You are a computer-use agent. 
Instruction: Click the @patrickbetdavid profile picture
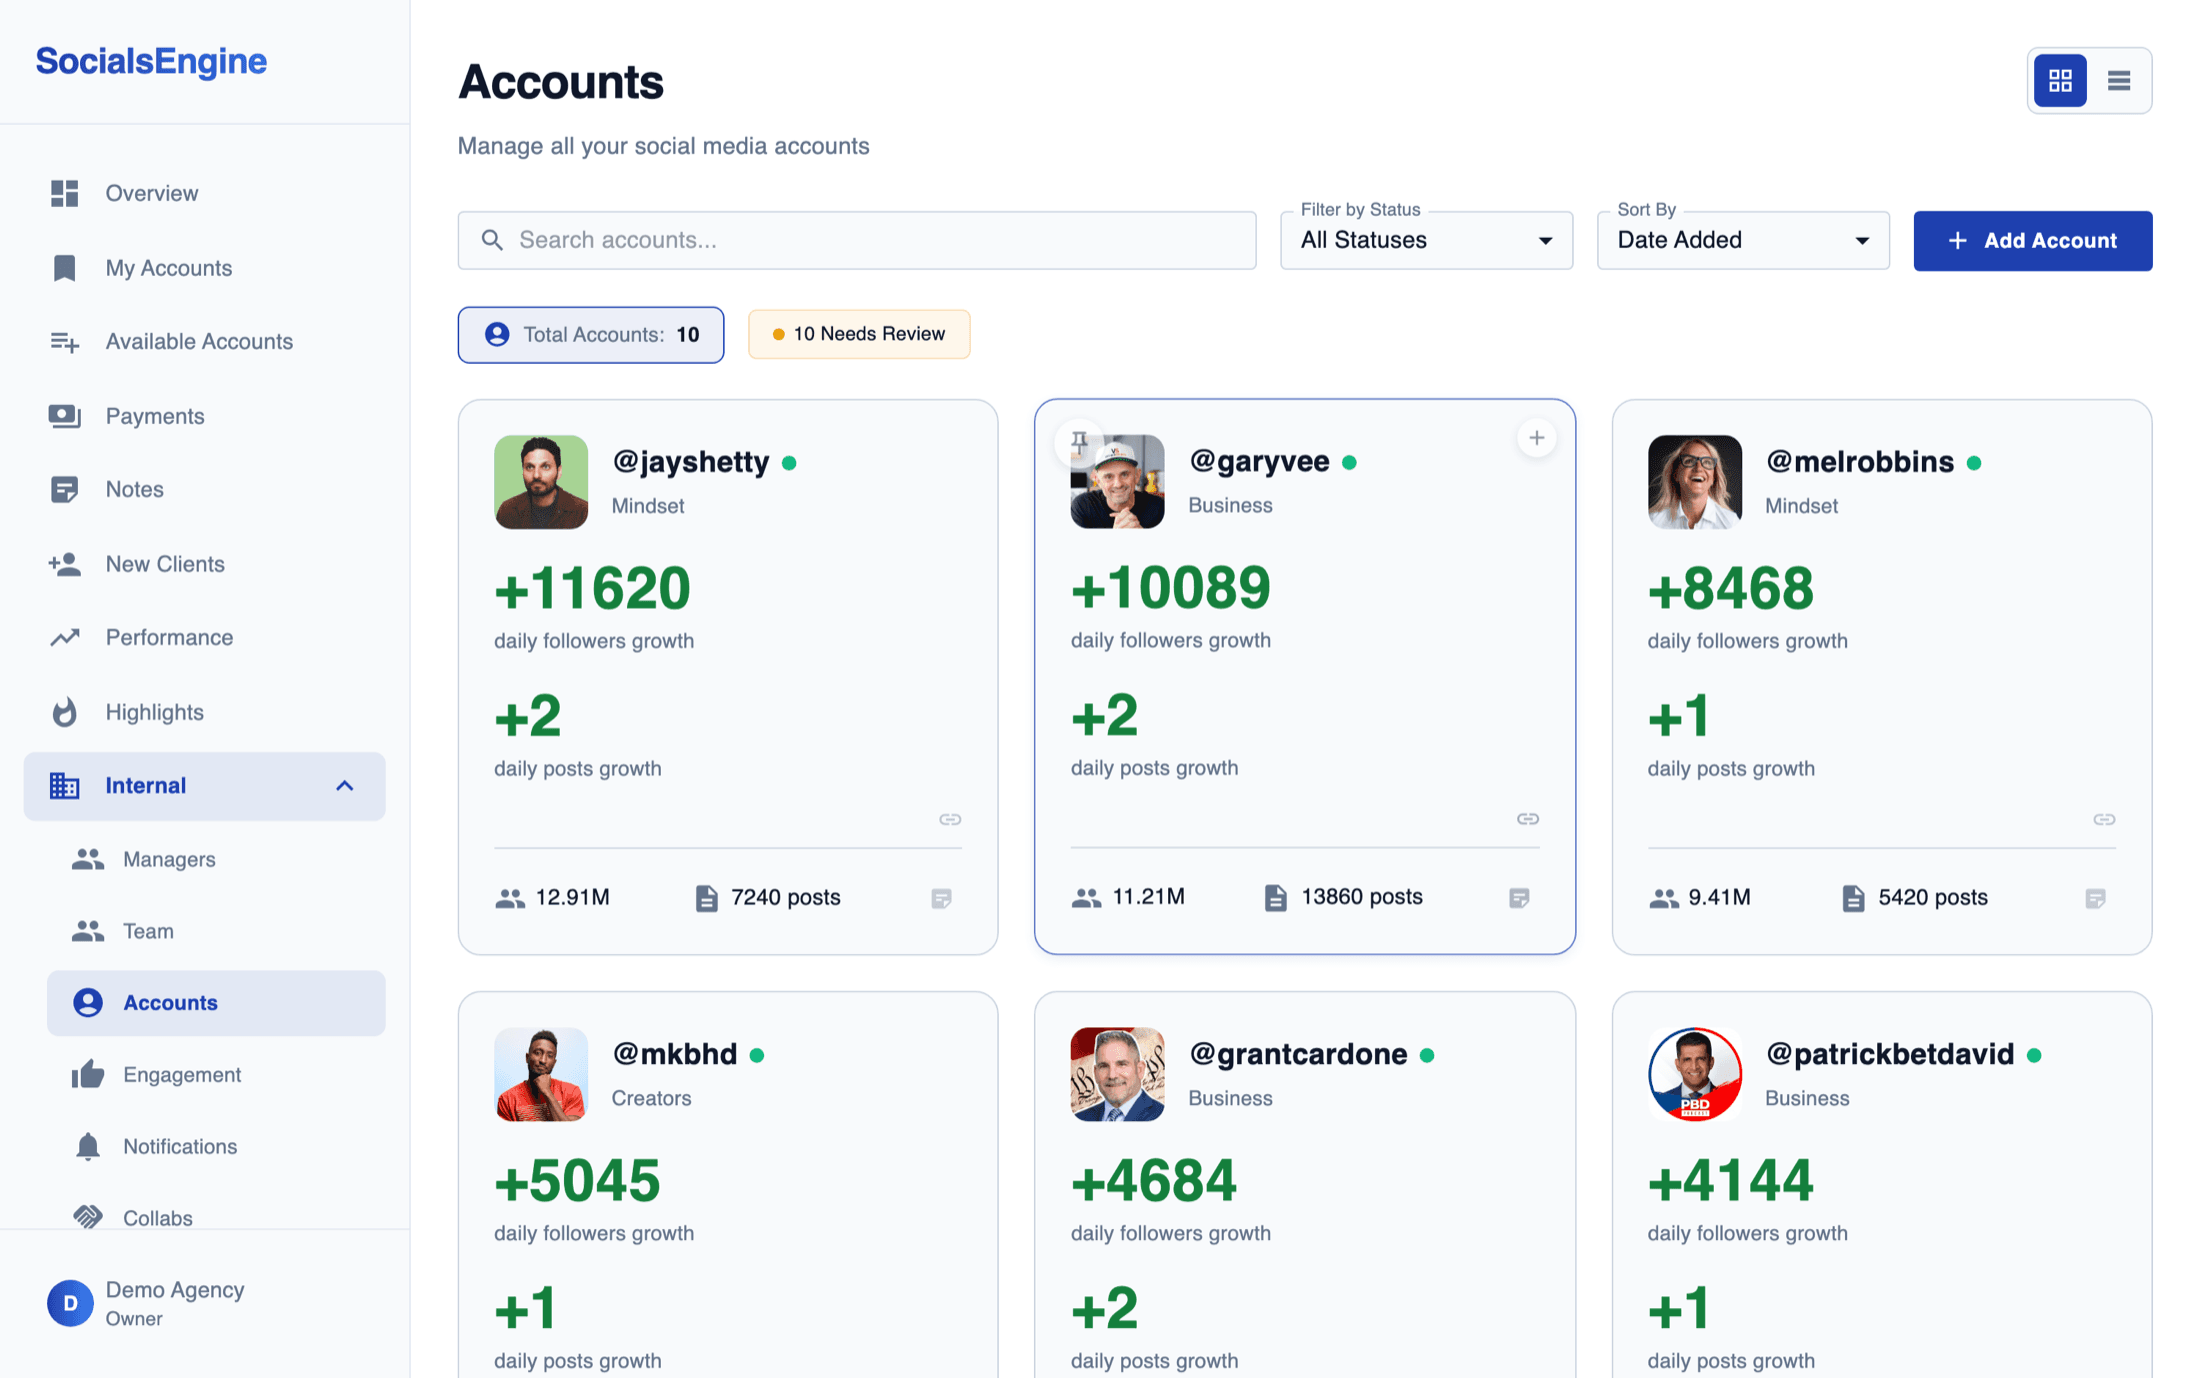pos(1695,1074)
